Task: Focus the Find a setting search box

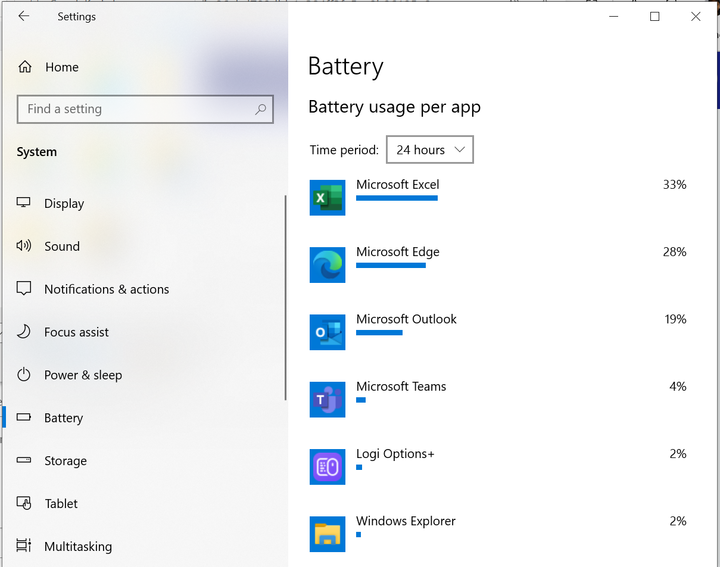Action: [x=145, y=109]
